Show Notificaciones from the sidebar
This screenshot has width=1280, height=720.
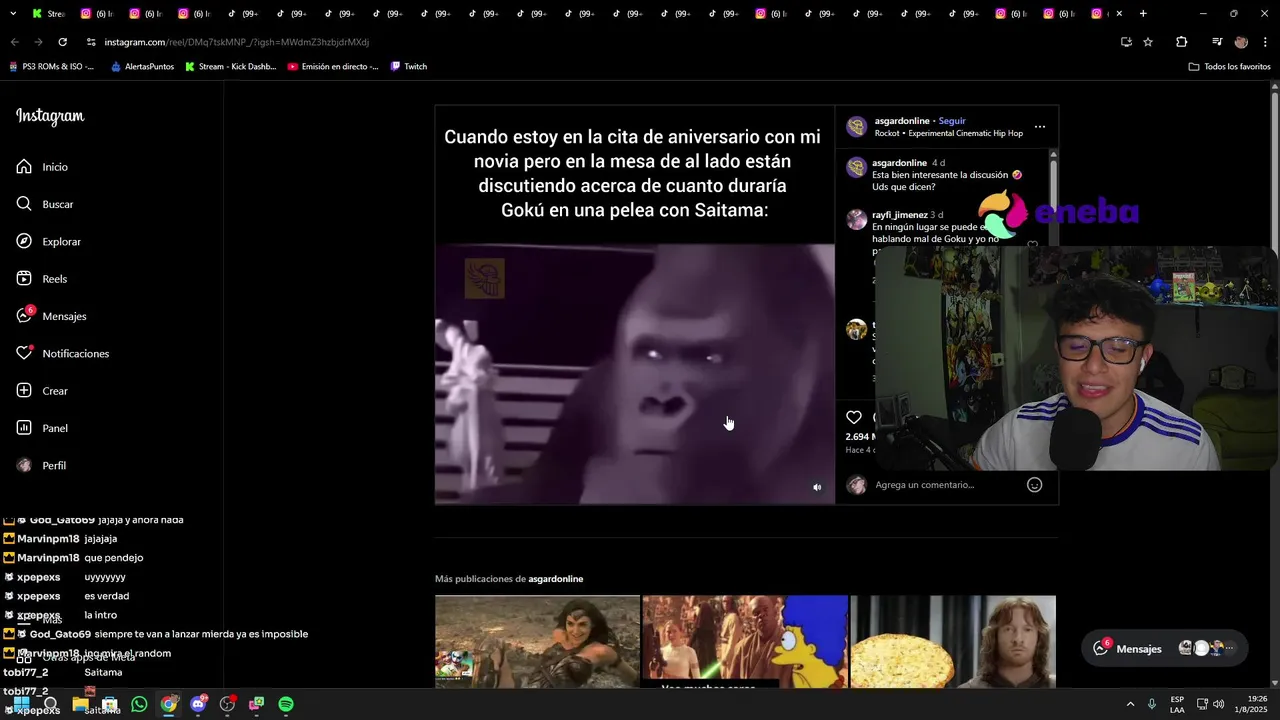coord(62,354)
